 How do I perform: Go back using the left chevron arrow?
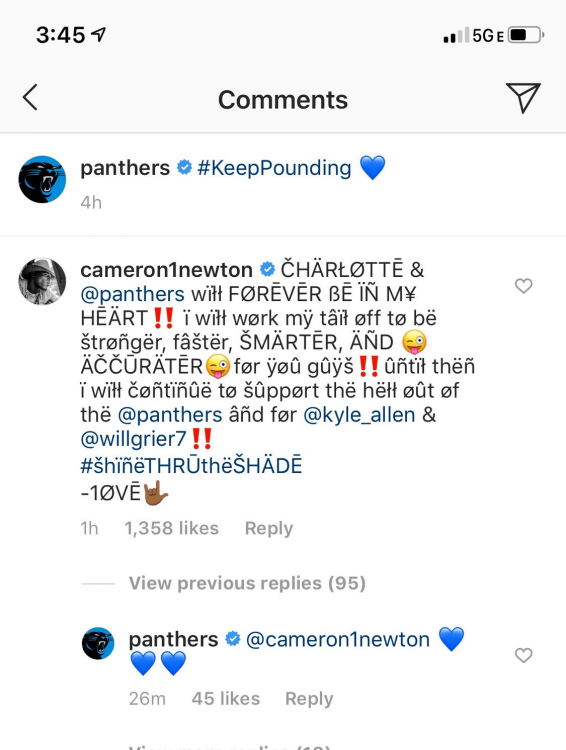[x=30, y=98]
